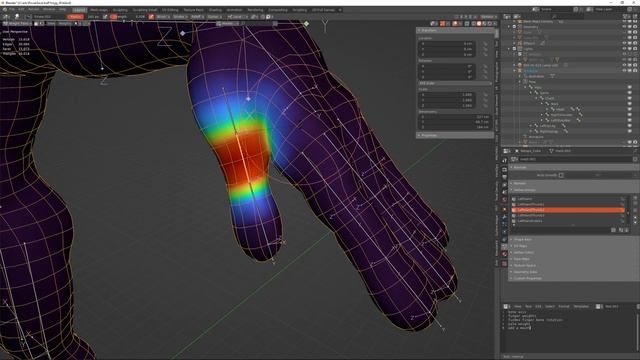Click the Blender logo icon in menu bar
The height and width of the screenshot is (360, 640).
pyautogui.click(x=4, y=9)
